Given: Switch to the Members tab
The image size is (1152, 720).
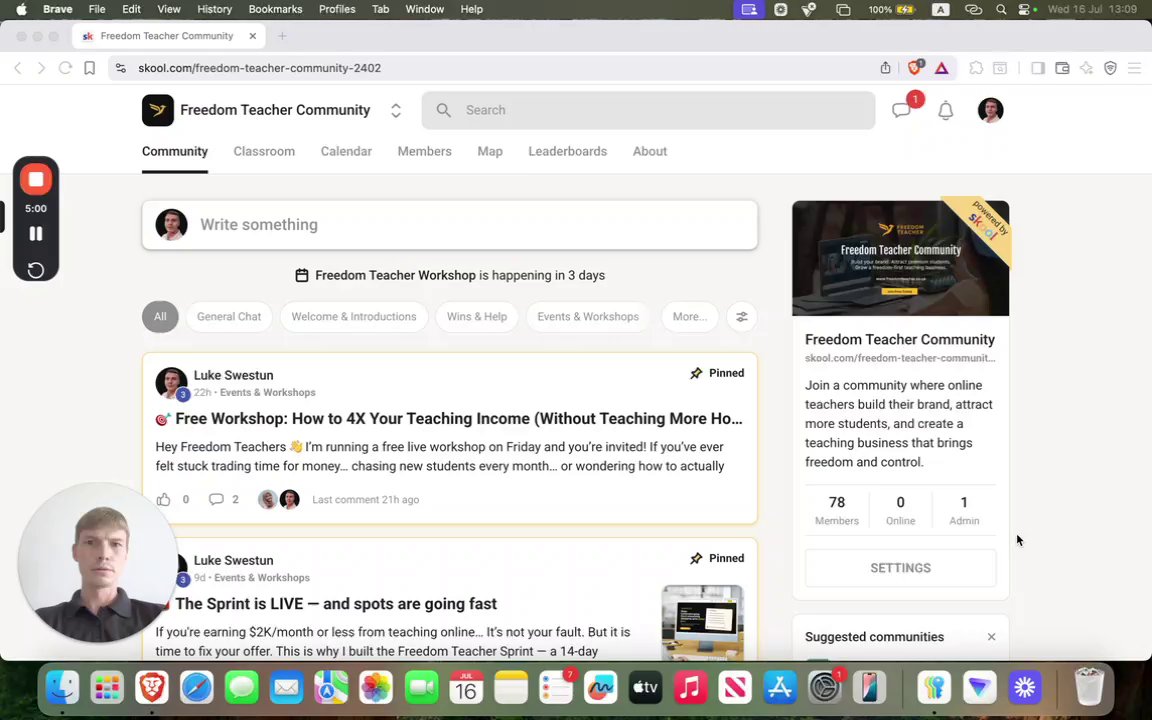Looking at the screenshot, I should 425,151.
